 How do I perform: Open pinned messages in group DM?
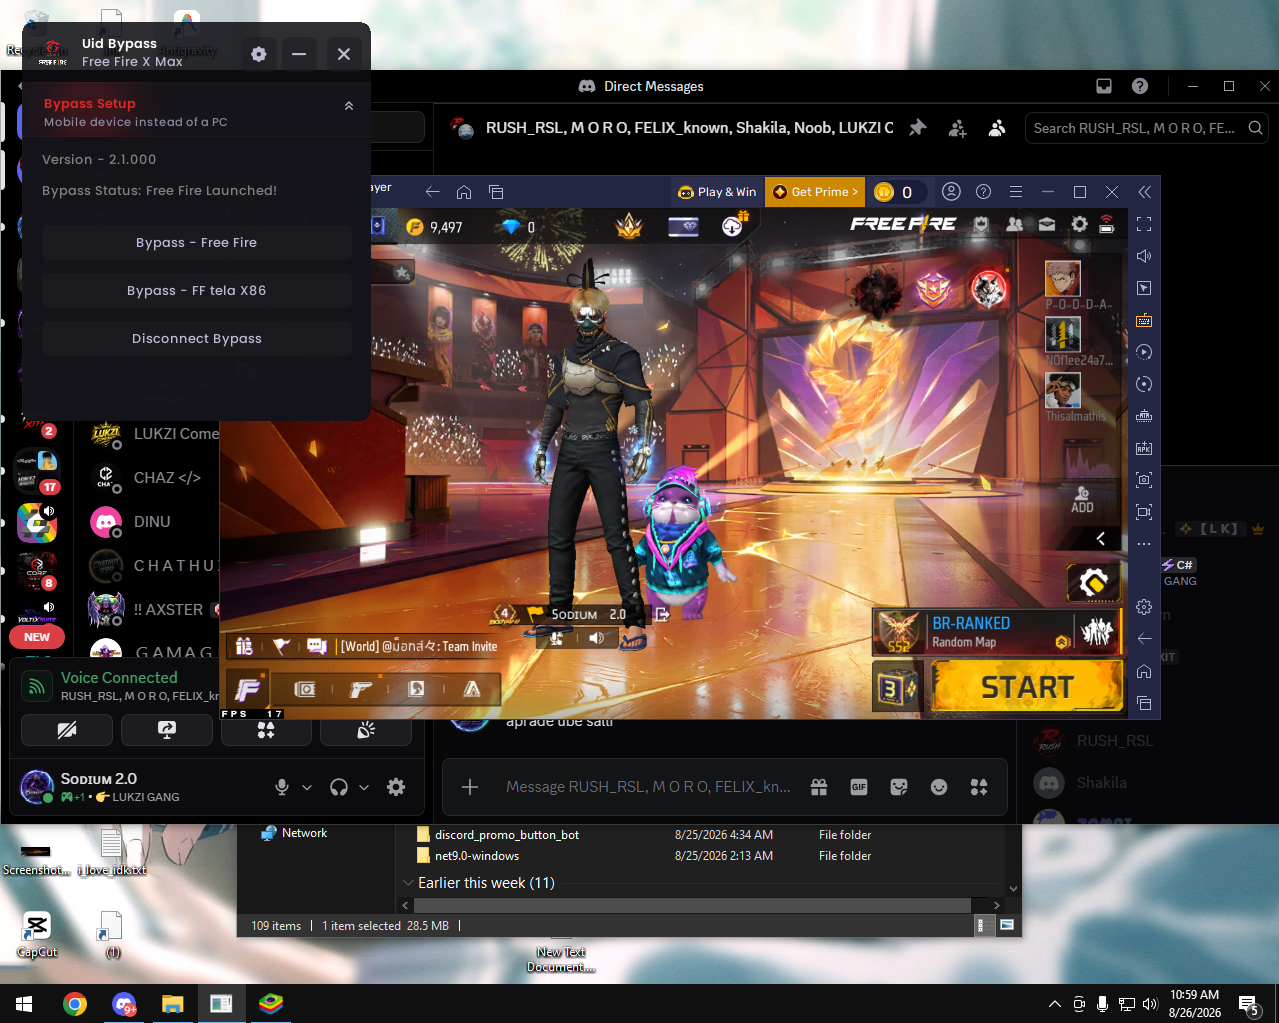918,128
